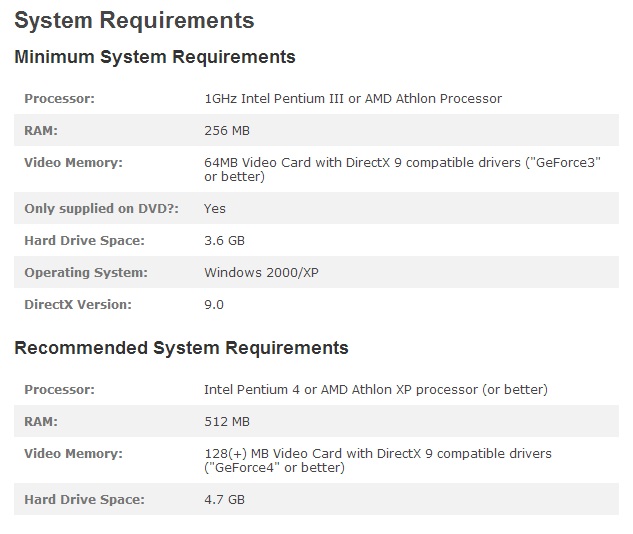The height and width of the screenshot is (534, 633).
Task: Click the "DirectX Version" label
Action: pyautogui.click(x=77, y=305)
